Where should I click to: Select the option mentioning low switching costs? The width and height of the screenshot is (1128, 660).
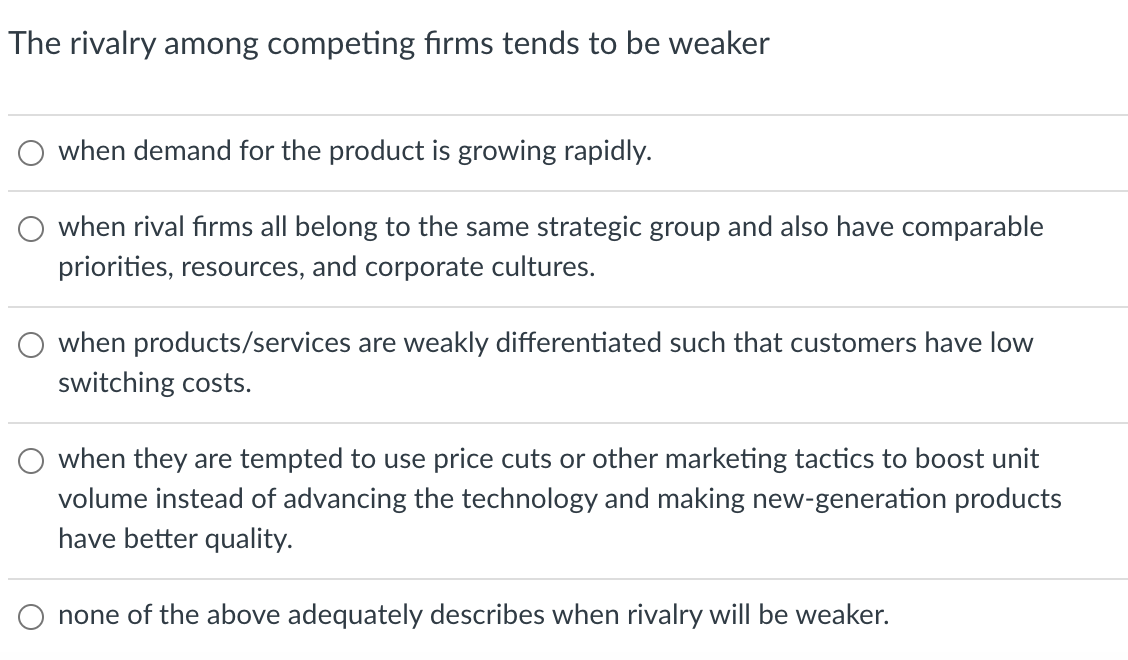point(30,344)
